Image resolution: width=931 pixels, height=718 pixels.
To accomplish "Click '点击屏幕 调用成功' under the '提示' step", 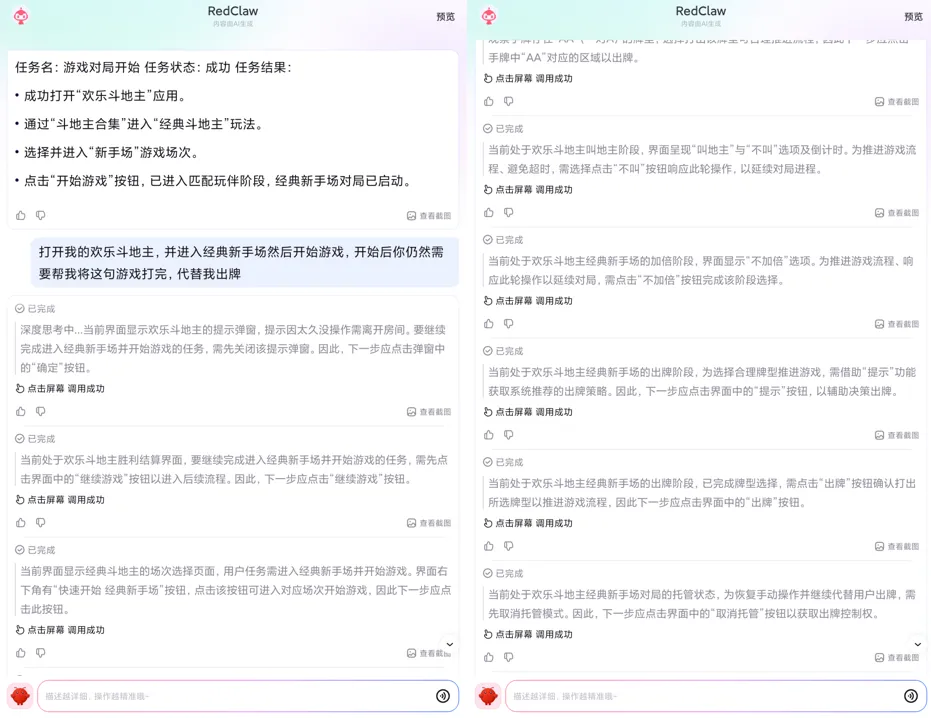I will (528, 412).
